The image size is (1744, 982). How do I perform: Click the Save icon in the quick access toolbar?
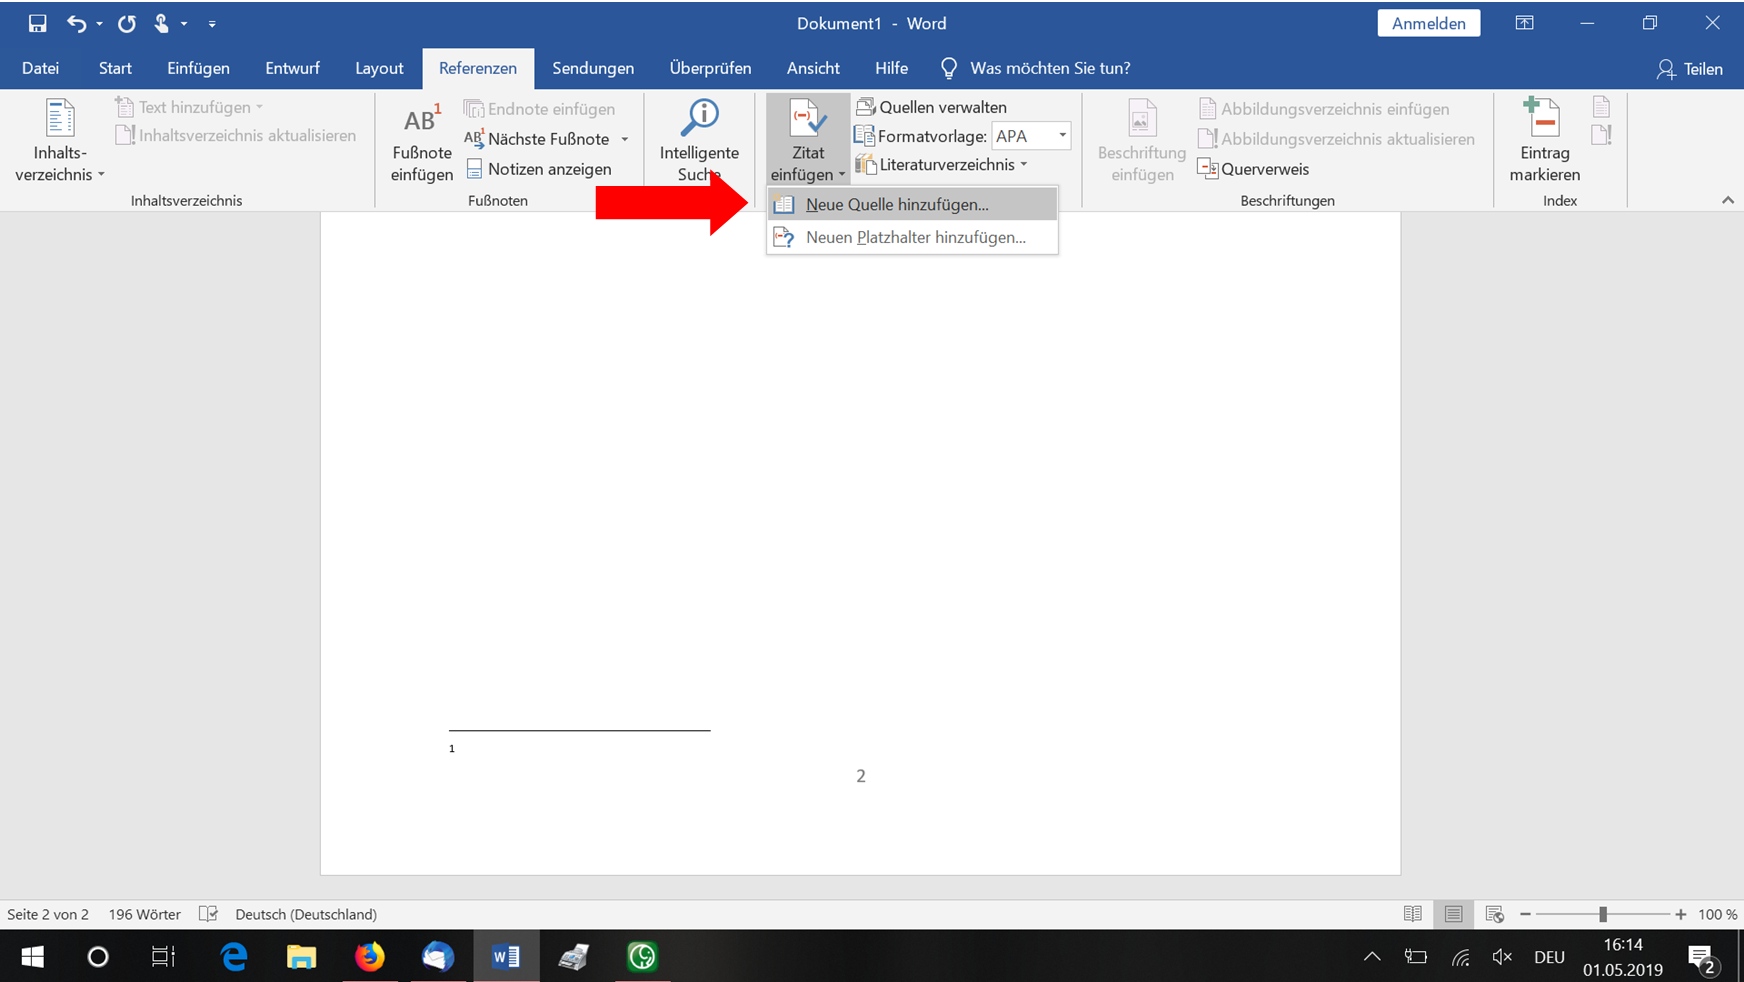[37, 23]
